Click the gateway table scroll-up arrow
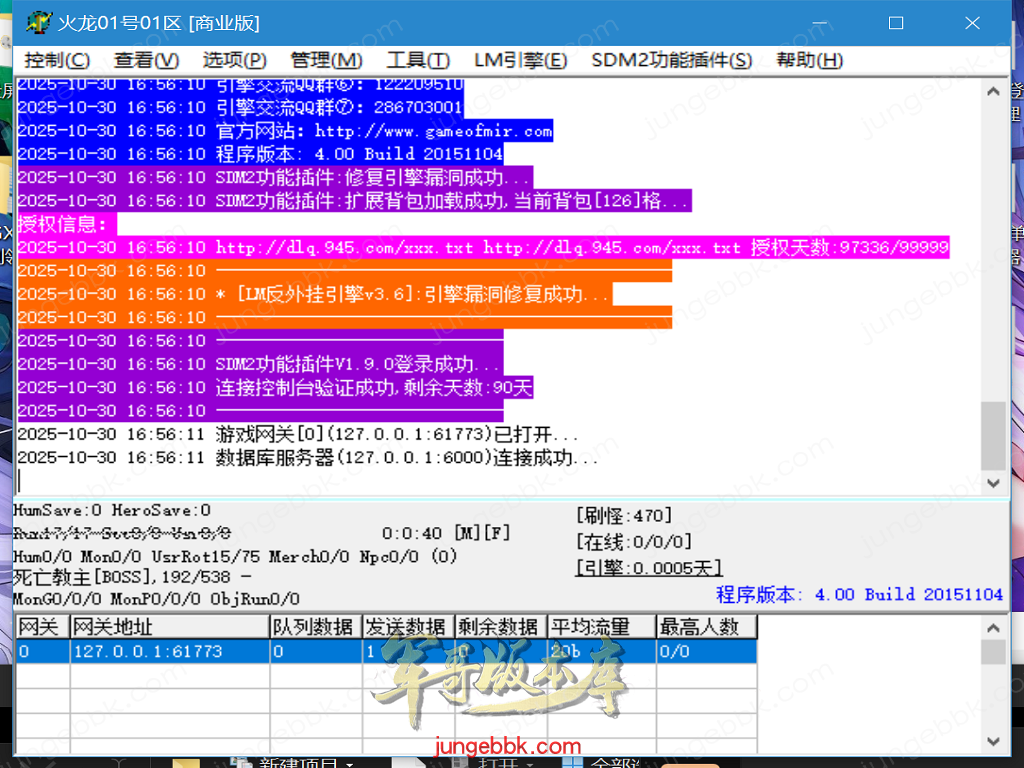This screenshot has width=1024, height=768. click(993, 628)
